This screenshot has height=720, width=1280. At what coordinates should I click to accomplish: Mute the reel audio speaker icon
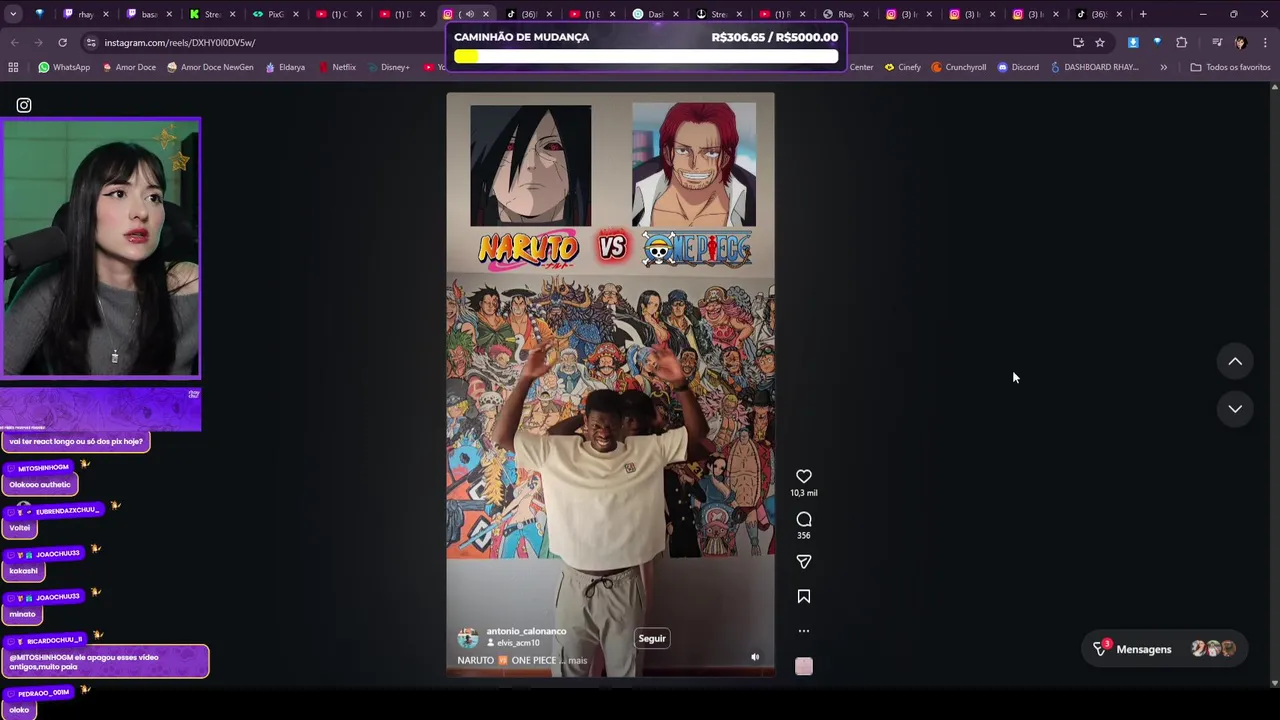pos(755,657)
